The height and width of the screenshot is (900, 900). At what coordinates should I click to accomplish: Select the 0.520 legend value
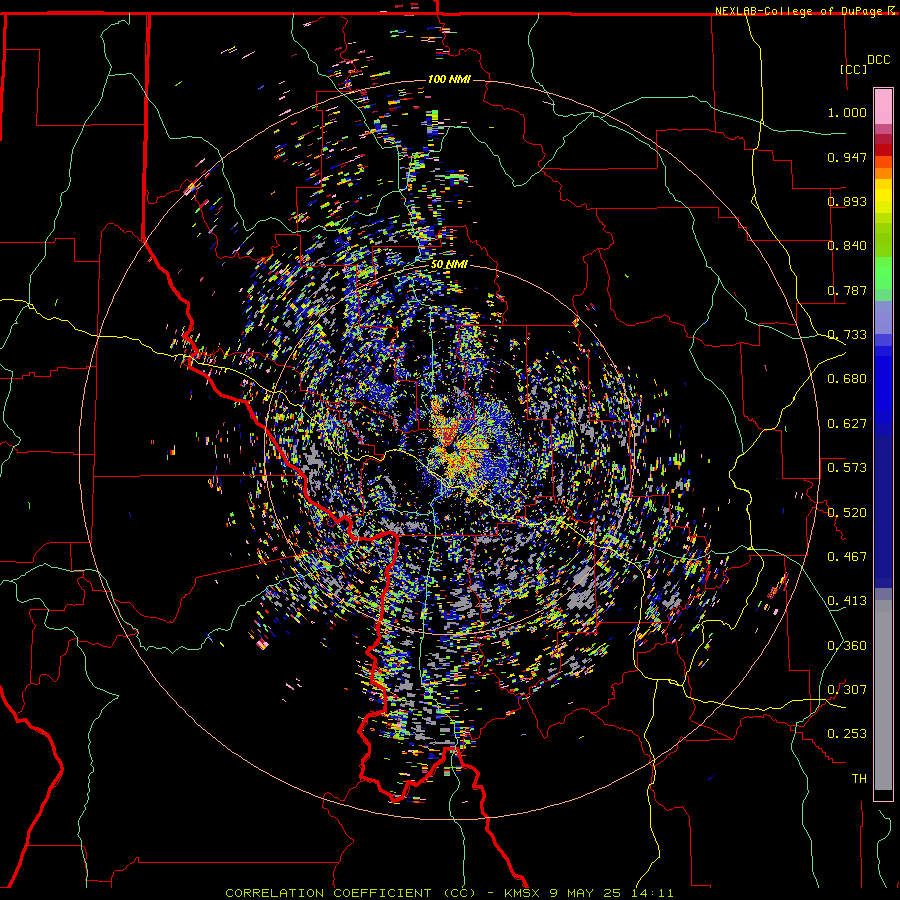(x=847, y=513)
